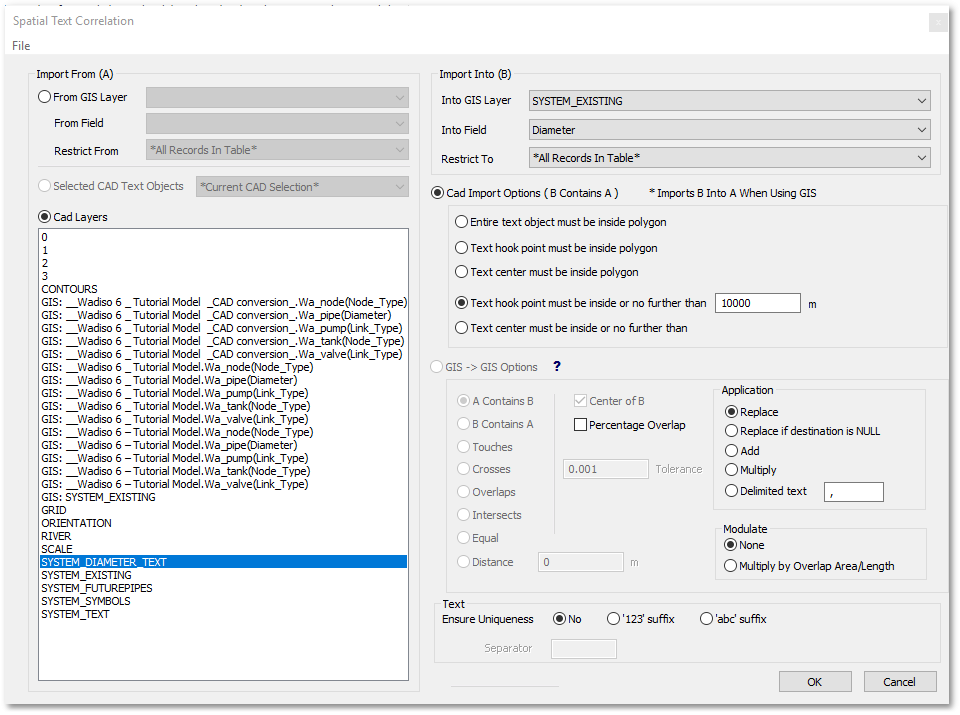Select the GRID layer
Screen dimensions: 960x715
[x=223, y=510]
